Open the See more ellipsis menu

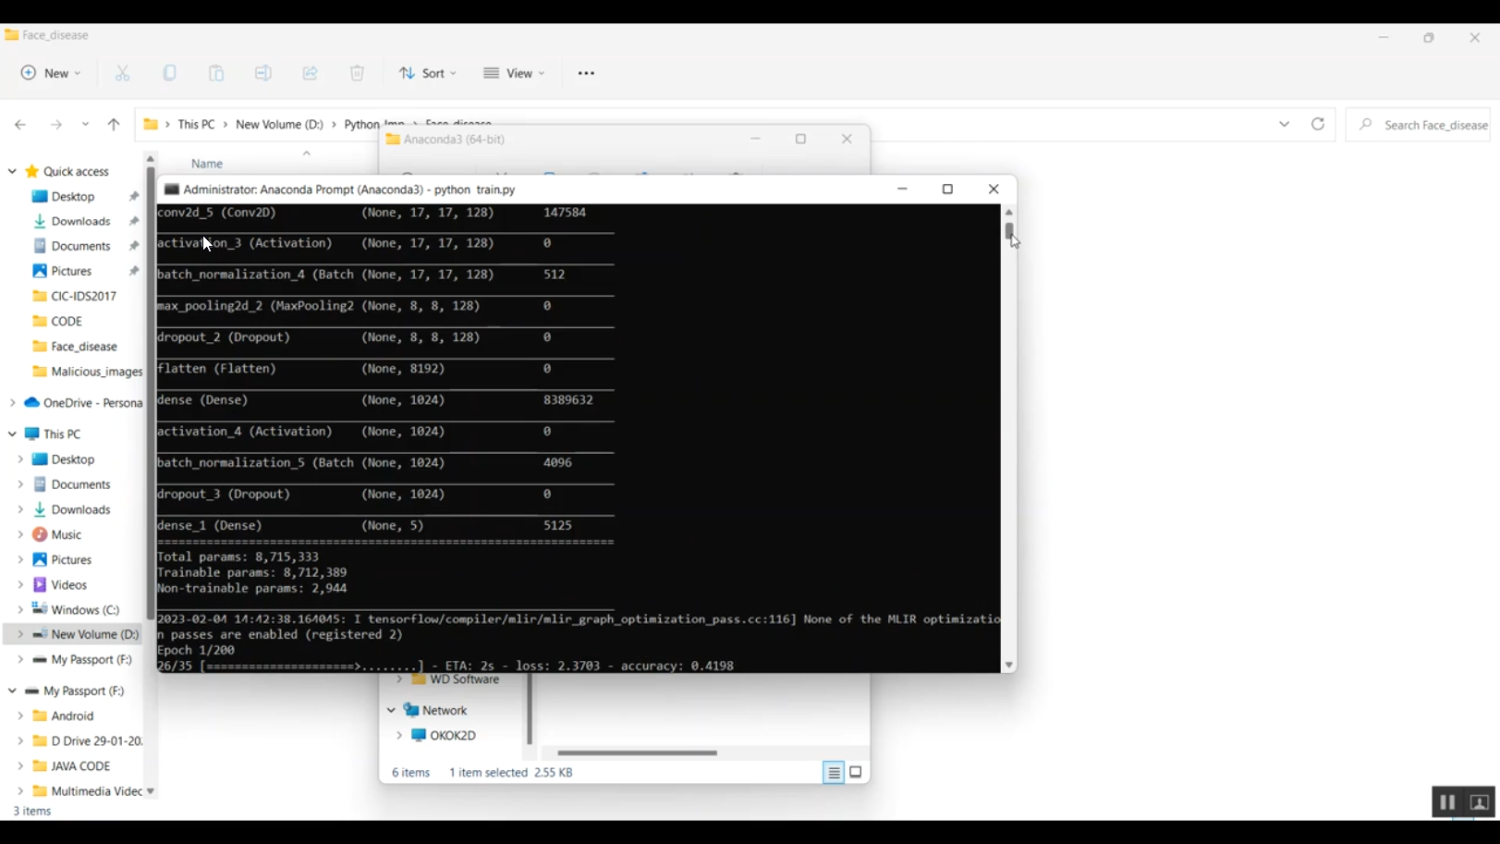pos(586,73)
